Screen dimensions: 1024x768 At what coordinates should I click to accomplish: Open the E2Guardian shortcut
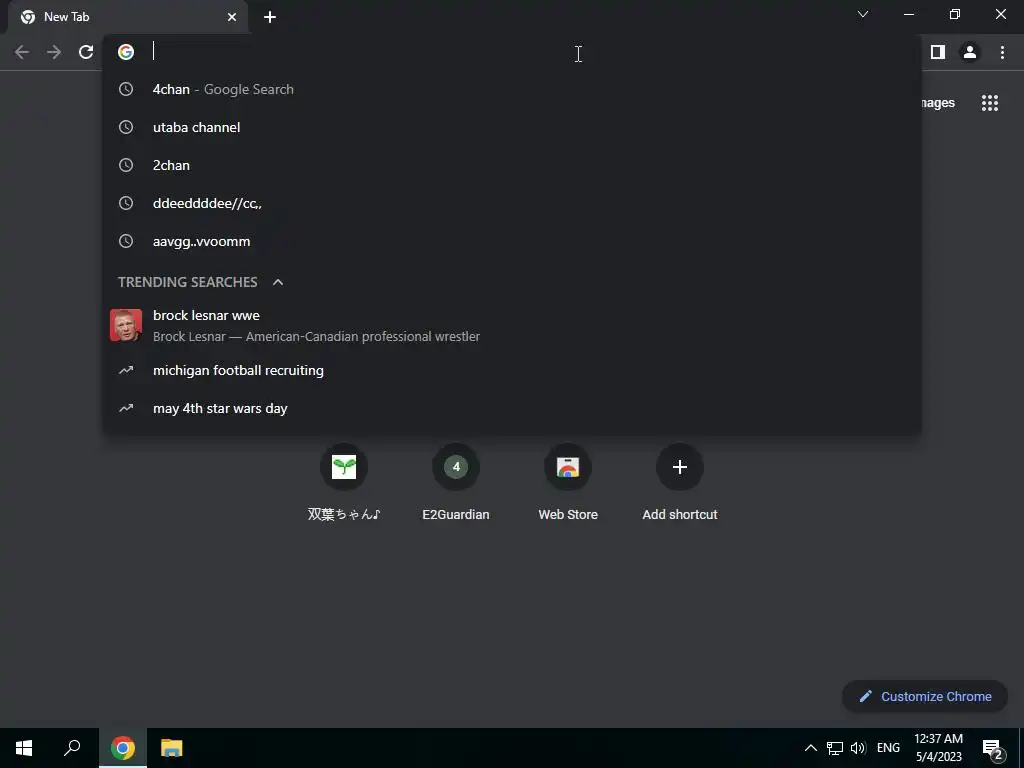point(456,482)
